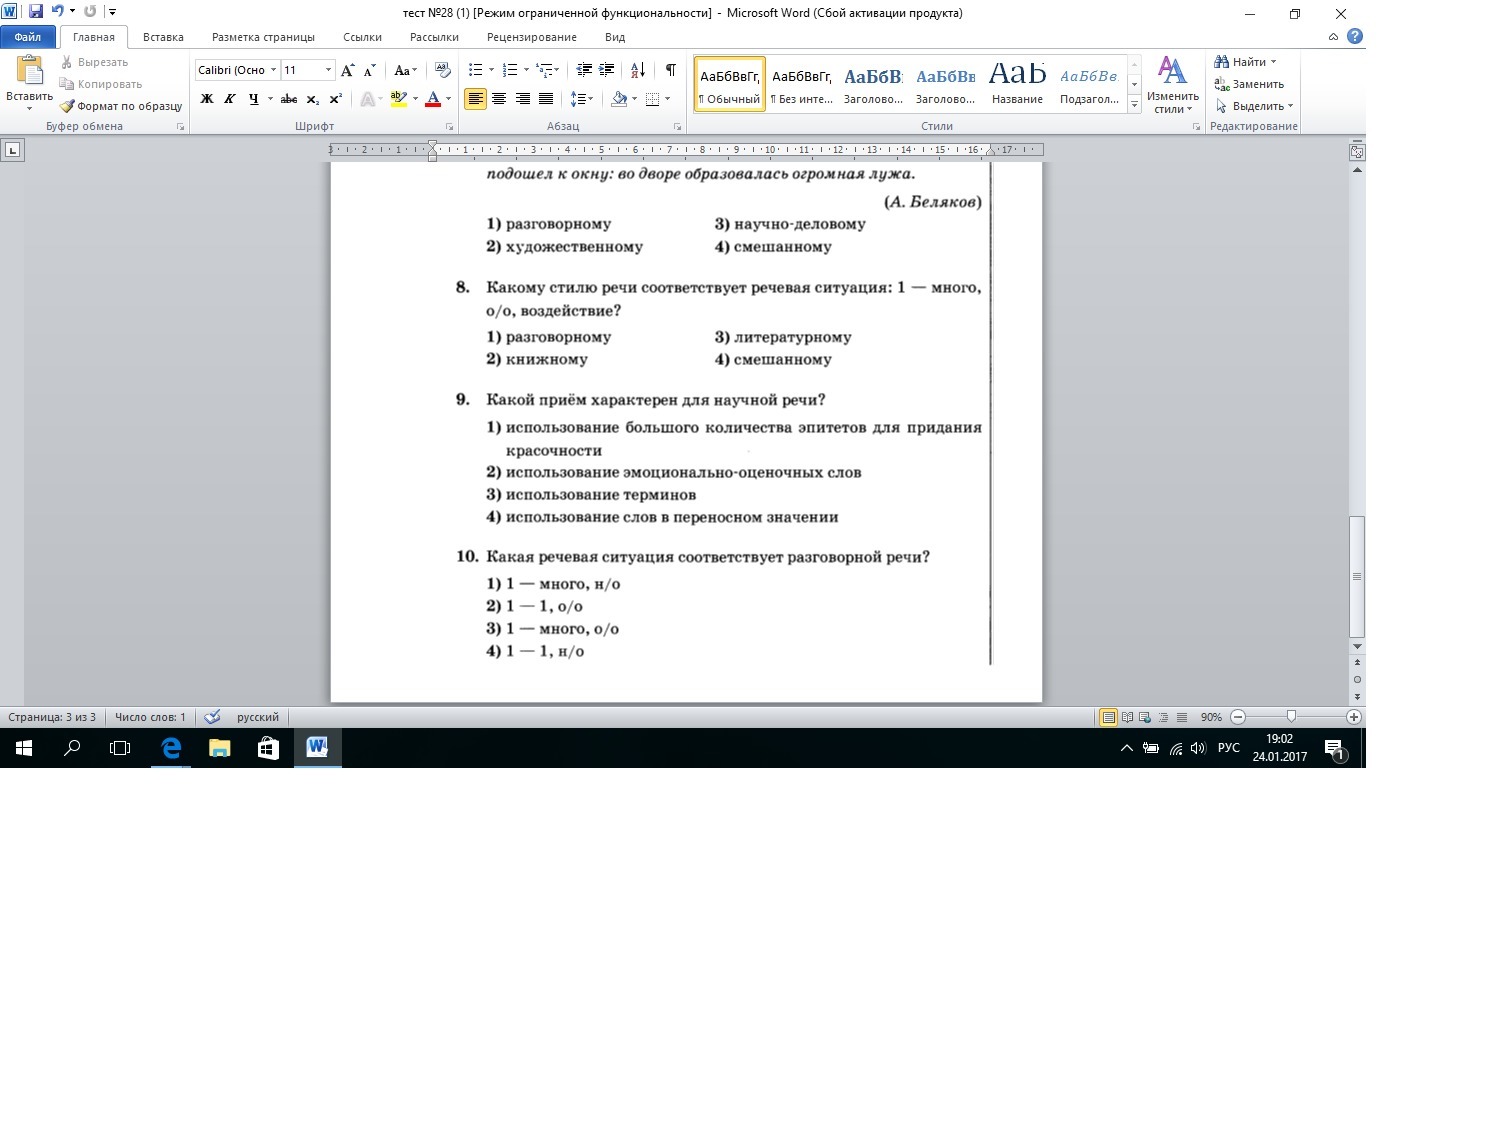The width and height of the screenshot is (1500, 1125).
Task: Open the Рецензирование tab
Action: point(531,37)
